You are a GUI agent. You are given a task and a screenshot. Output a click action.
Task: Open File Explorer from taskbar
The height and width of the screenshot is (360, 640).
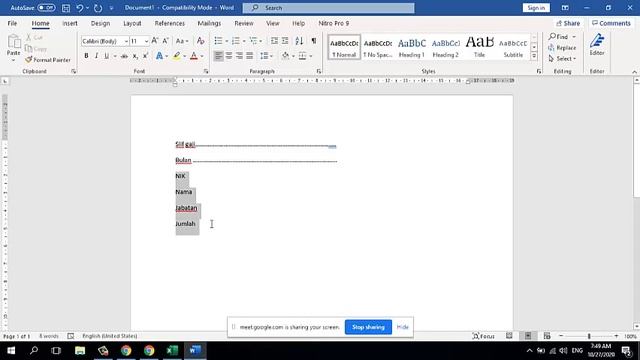[x=80, y=350]
